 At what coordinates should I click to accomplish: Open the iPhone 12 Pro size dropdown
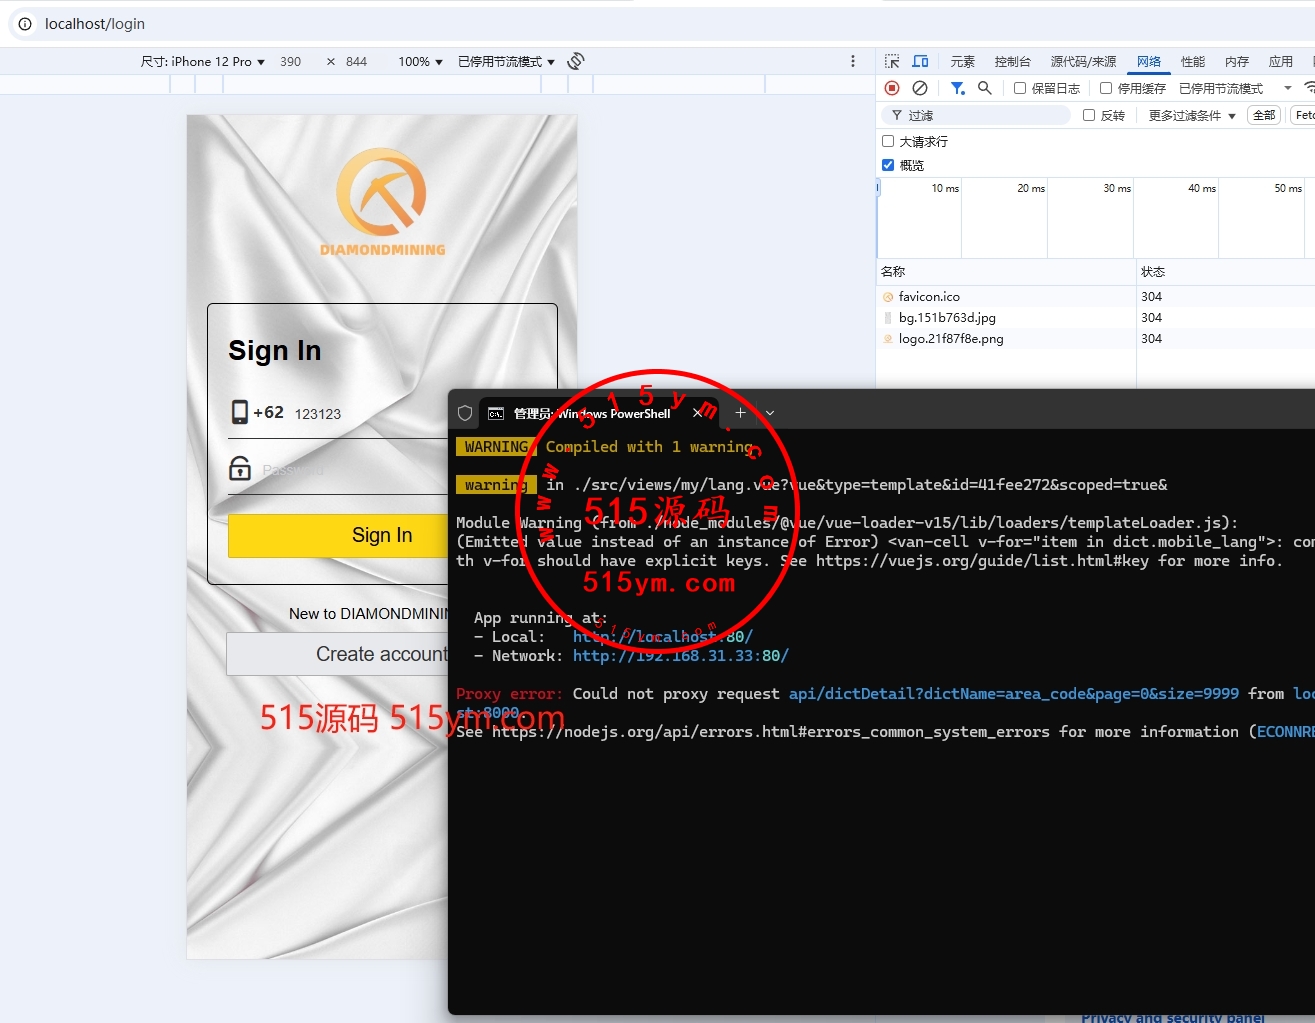point(203,61)
